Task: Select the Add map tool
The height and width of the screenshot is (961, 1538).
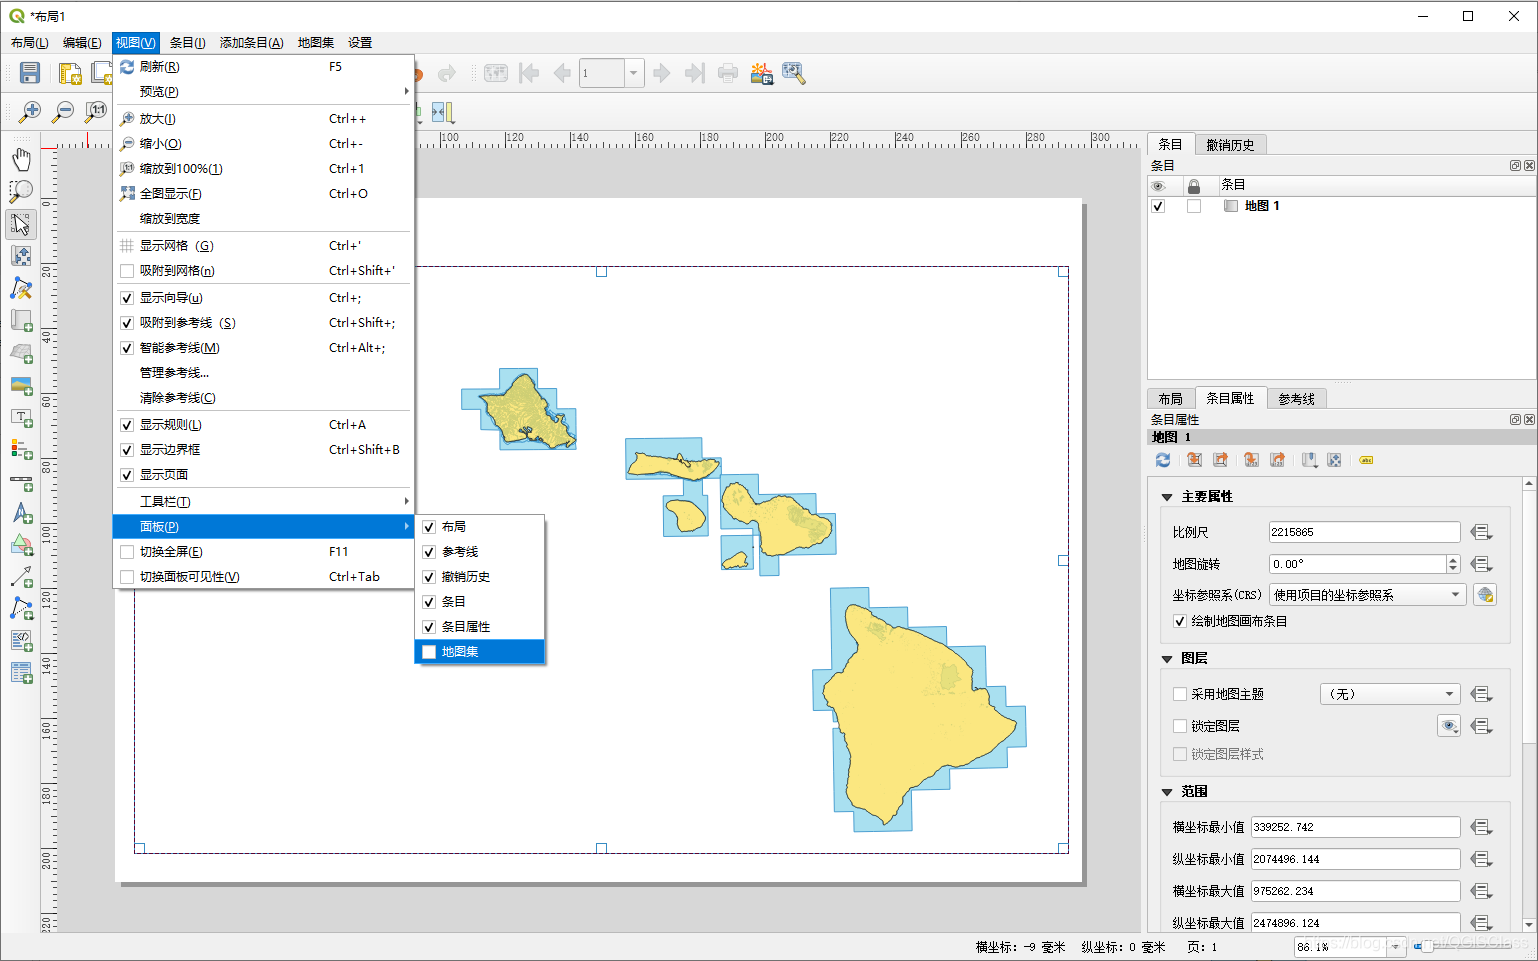Action: [x=21, y=321]
